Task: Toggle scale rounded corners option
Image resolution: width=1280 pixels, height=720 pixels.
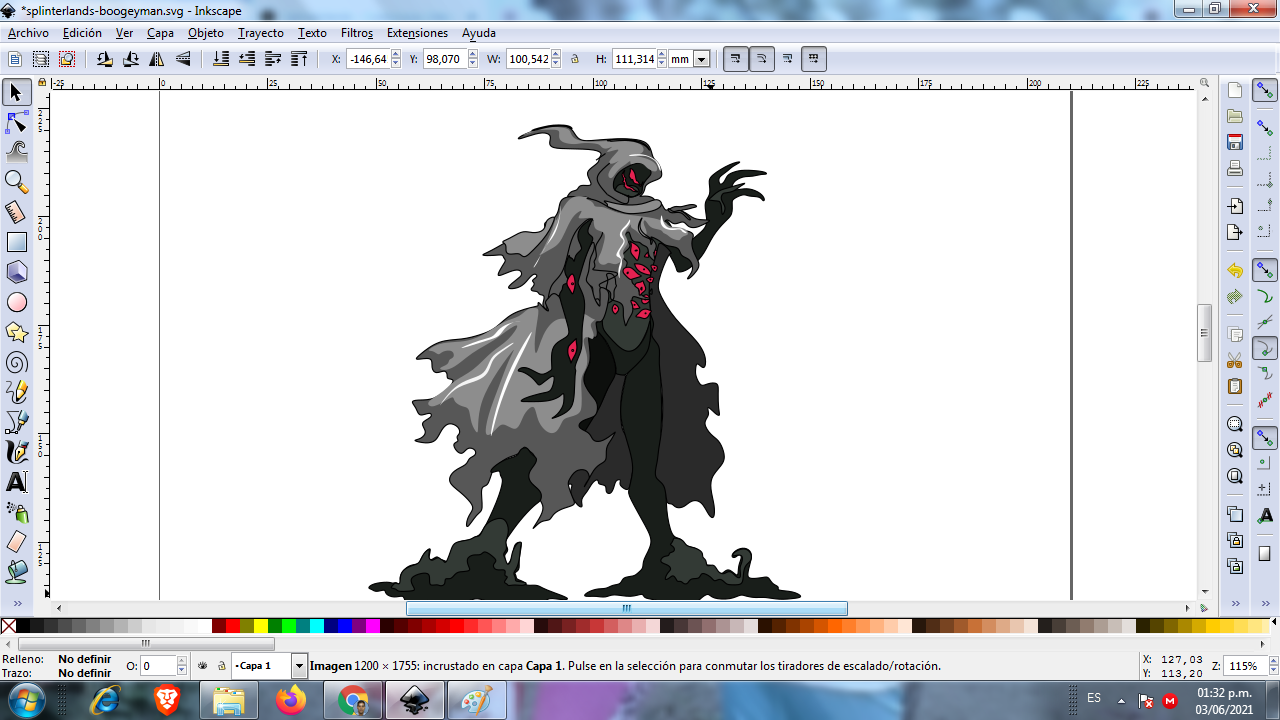Action: (762, 59)
